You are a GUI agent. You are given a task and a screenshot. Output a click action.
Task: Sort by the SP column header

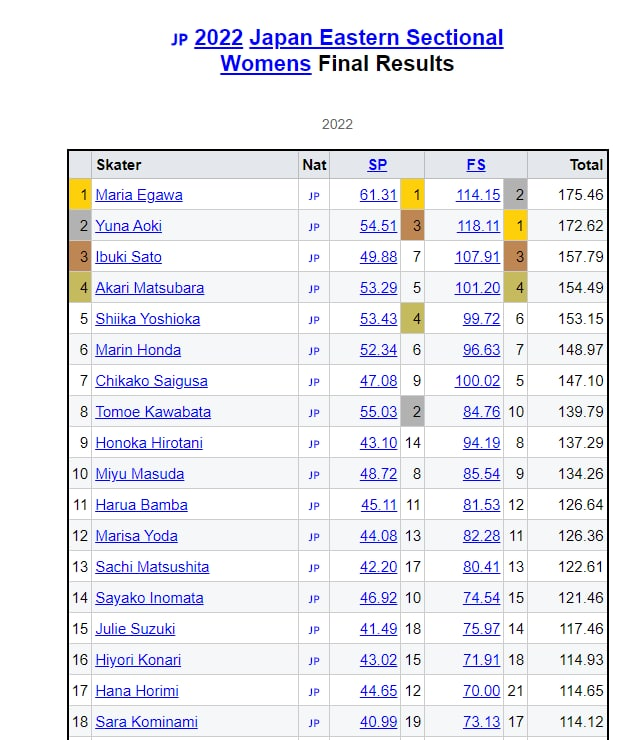(x=377, y=165)
